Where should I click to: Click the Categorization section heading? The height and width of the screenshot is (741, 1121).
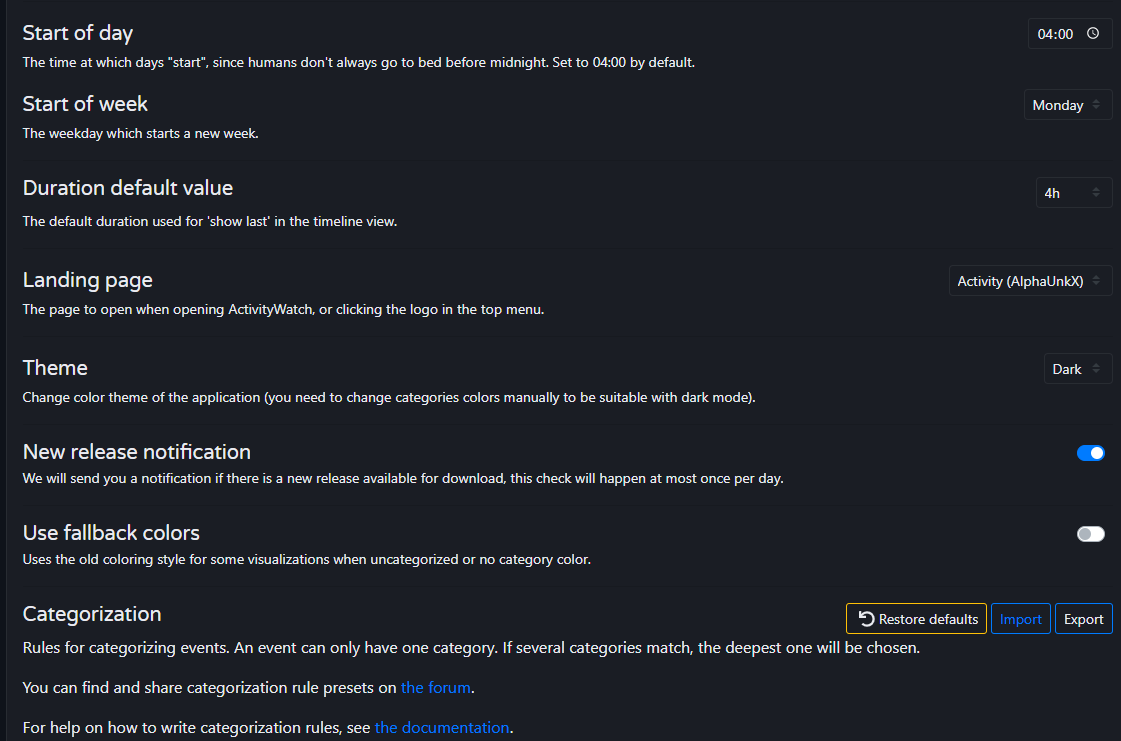[x=92, y=613]
